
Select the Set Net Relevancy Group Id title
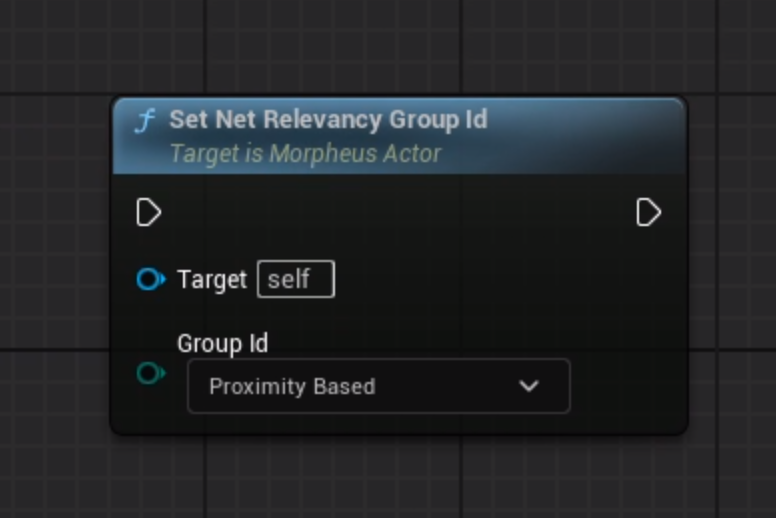(327, 120)
